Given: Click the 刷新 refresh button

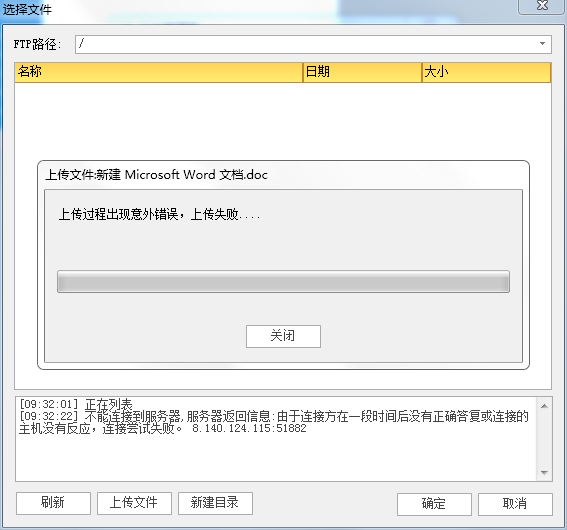Looking at the screenshot, I should coord(53,503).
